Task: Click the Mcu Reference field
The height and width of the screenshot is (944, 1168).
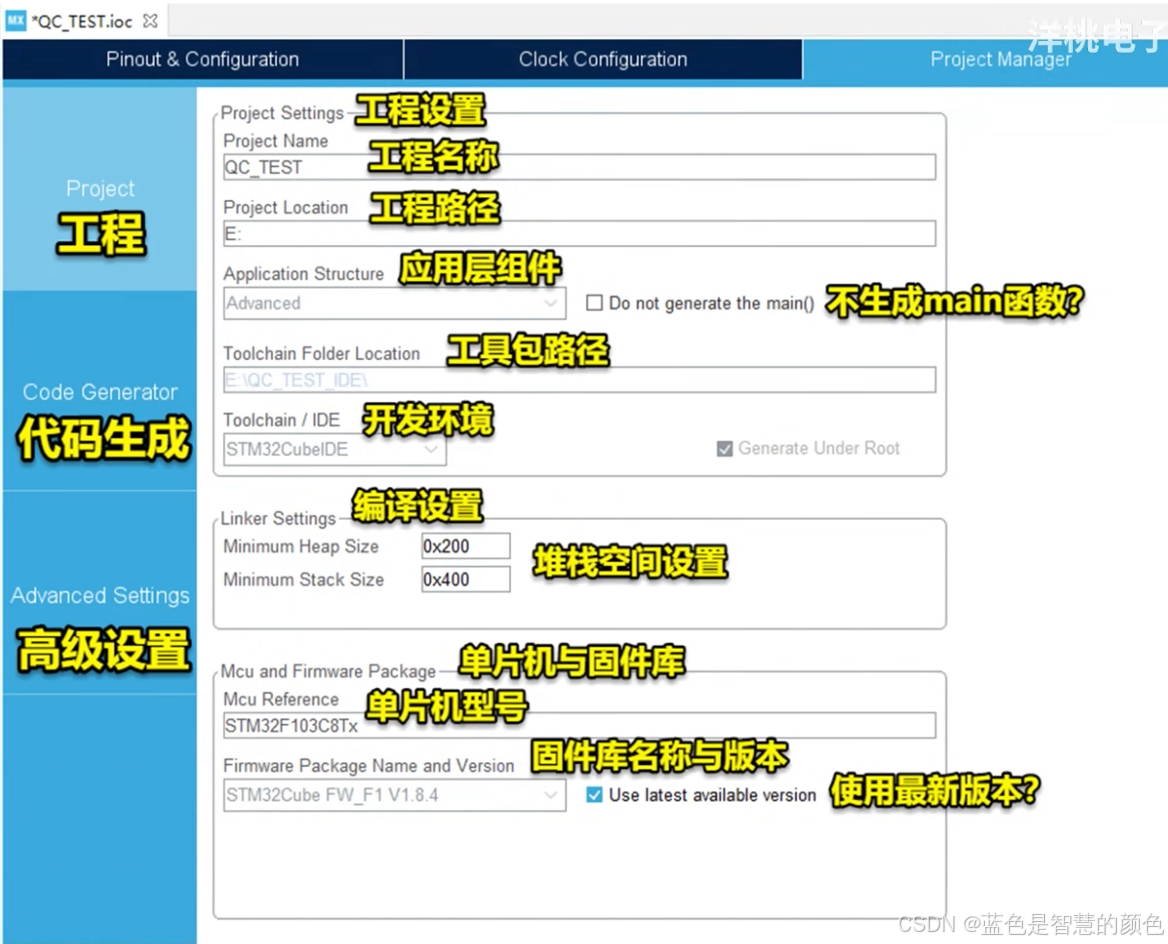Action: [579, 725]
